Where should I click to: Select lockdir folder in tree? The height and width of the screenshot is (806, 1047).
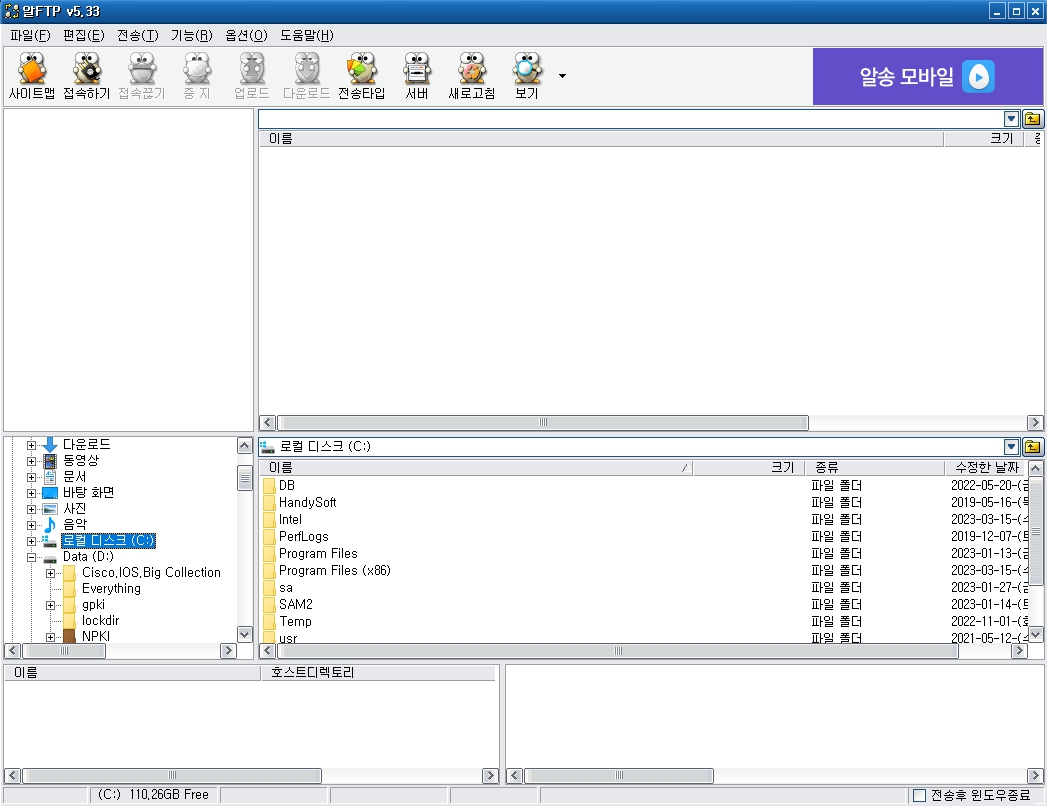(x=101, y=620)
